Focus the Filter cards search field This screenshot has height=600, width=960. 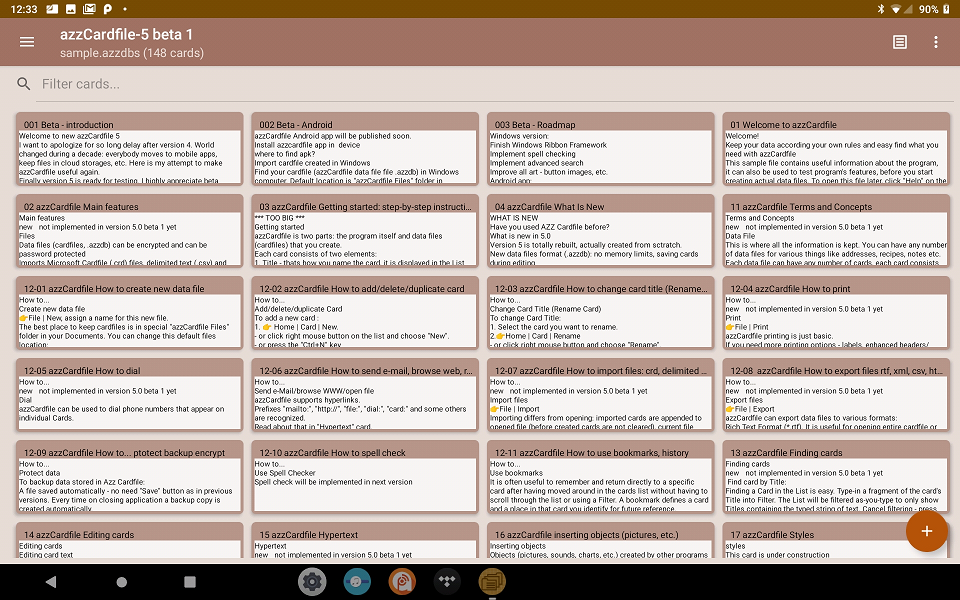coord(495,84)
